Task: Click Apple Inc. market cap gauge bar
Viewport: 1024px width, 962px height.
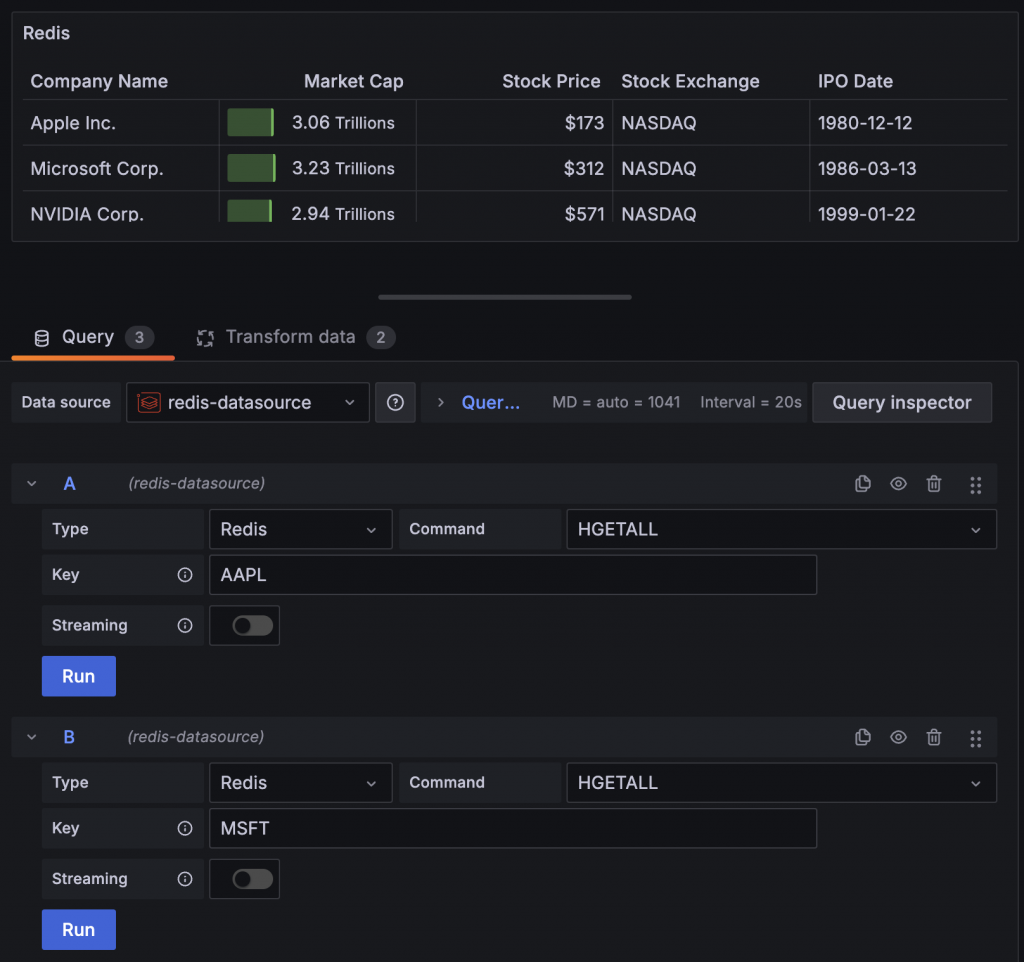Action: pos(251,122)
